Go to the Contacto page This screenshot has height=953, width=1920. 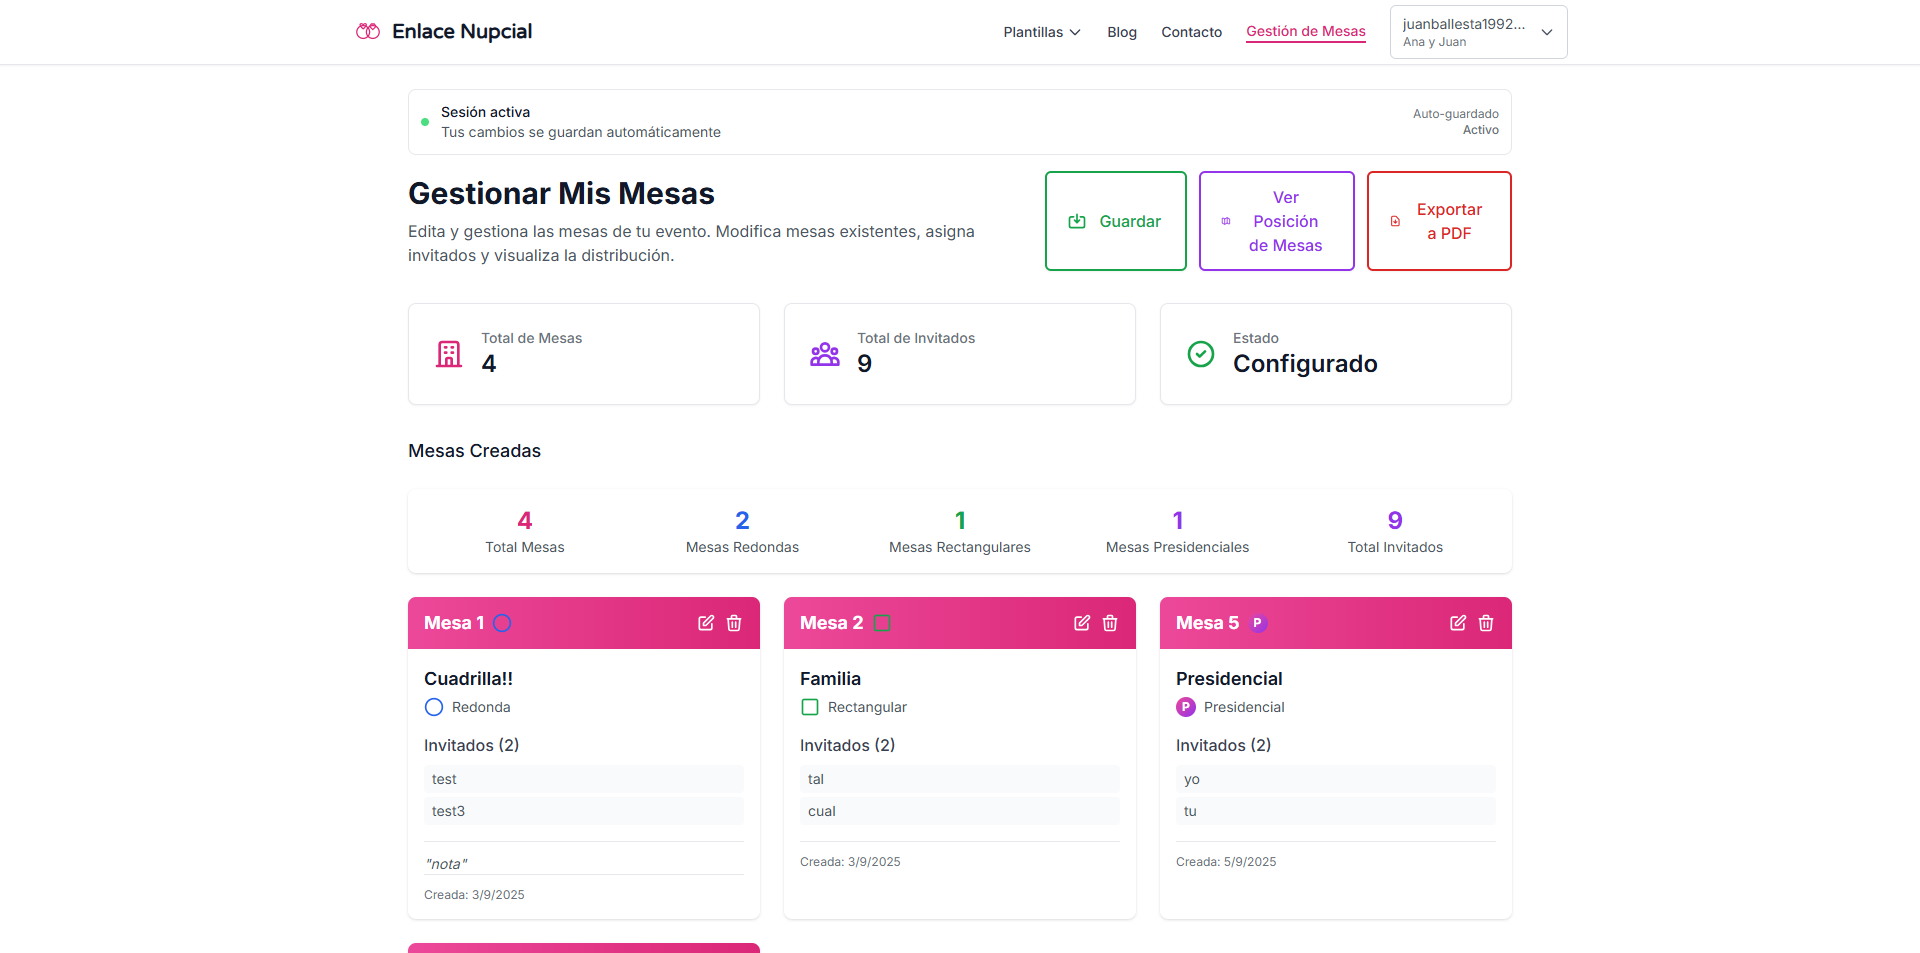pyautogui.click(x=1191, y=32)
